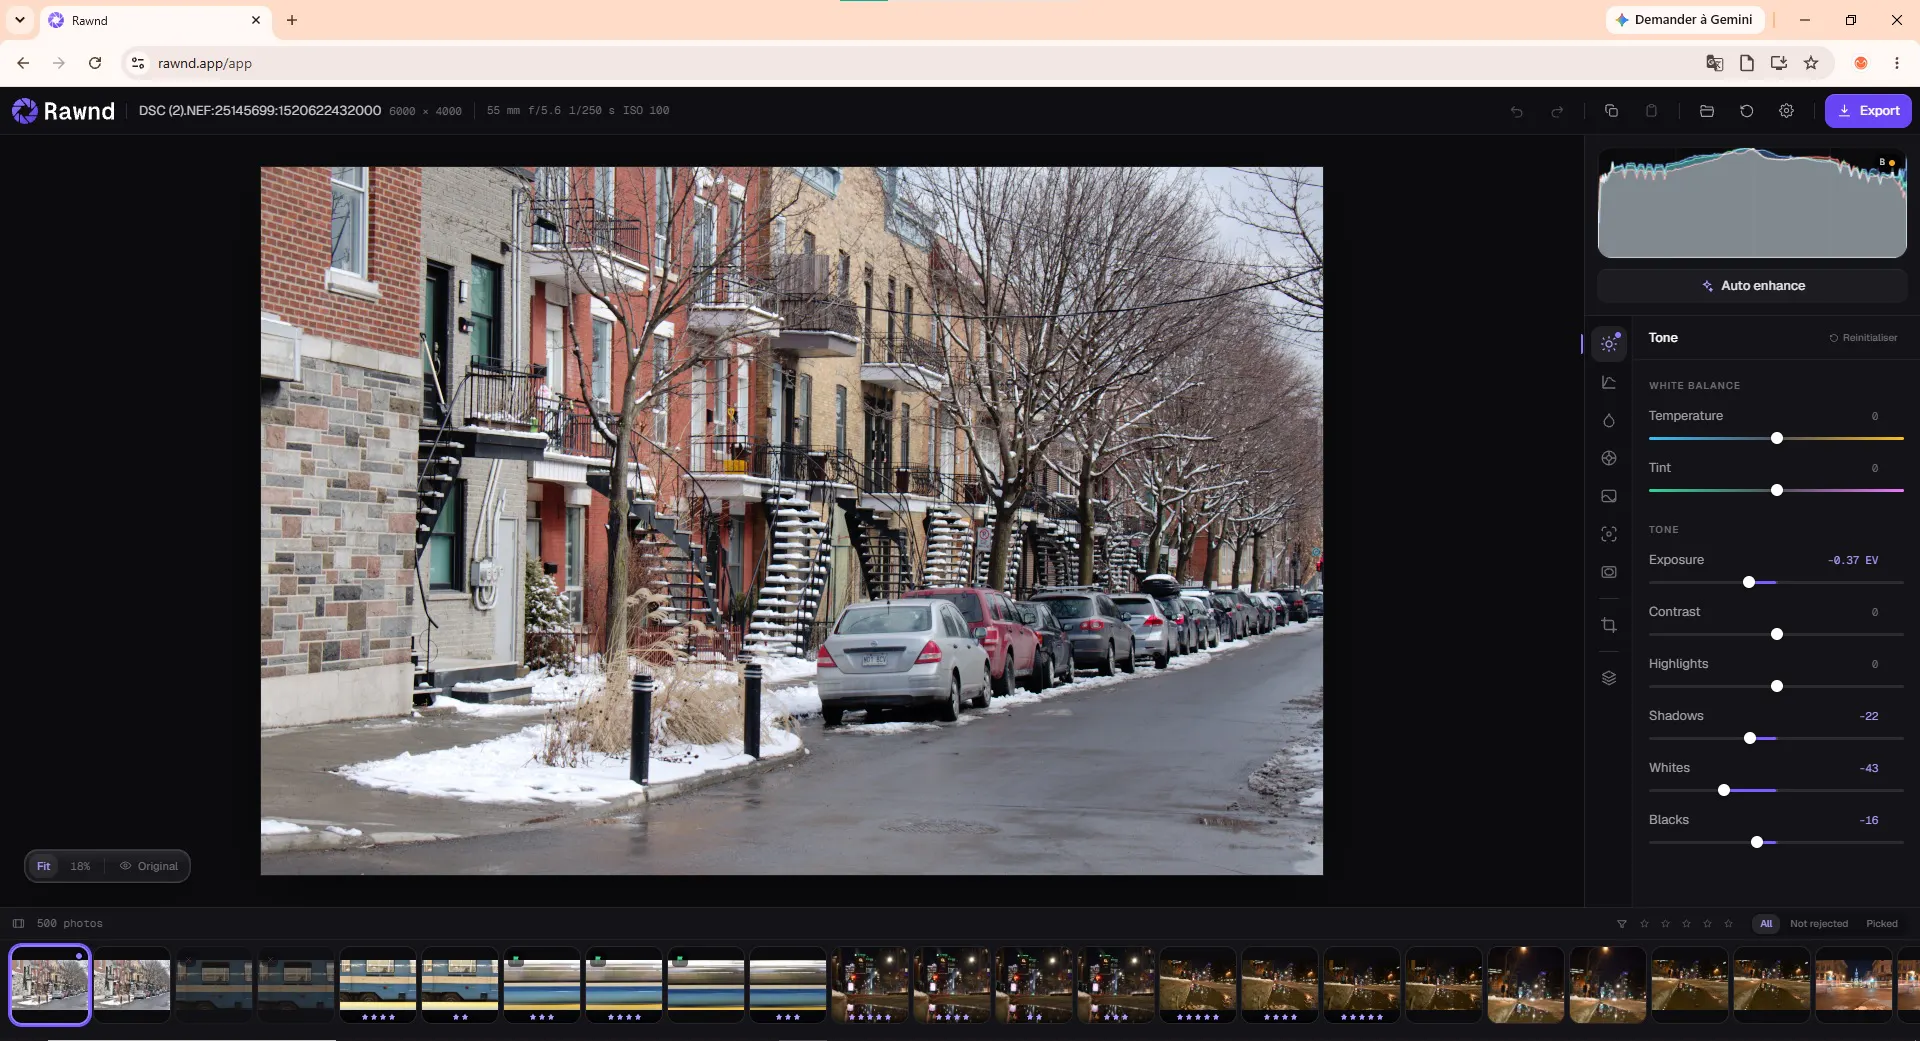
Task: Click the browser back arrow
Action: point(23,63)
